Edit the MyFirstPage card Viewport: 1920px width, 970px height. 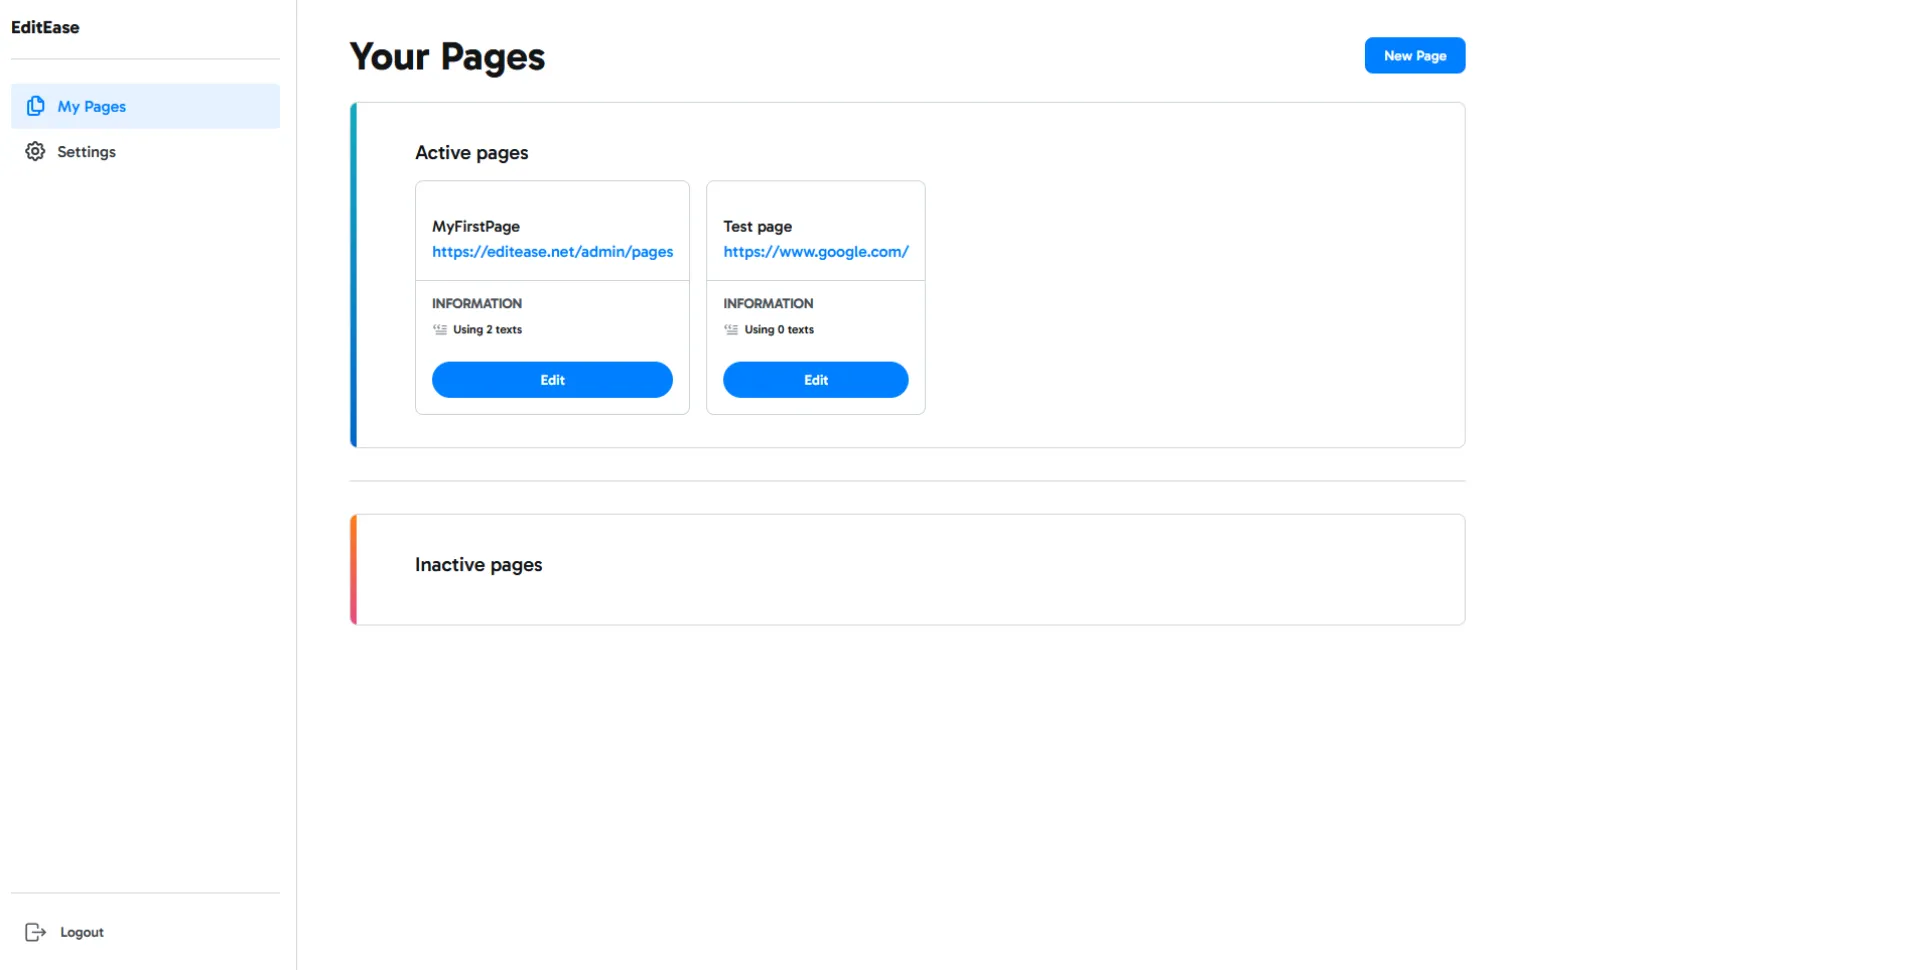pyautogui.click(x=552, y=380)
